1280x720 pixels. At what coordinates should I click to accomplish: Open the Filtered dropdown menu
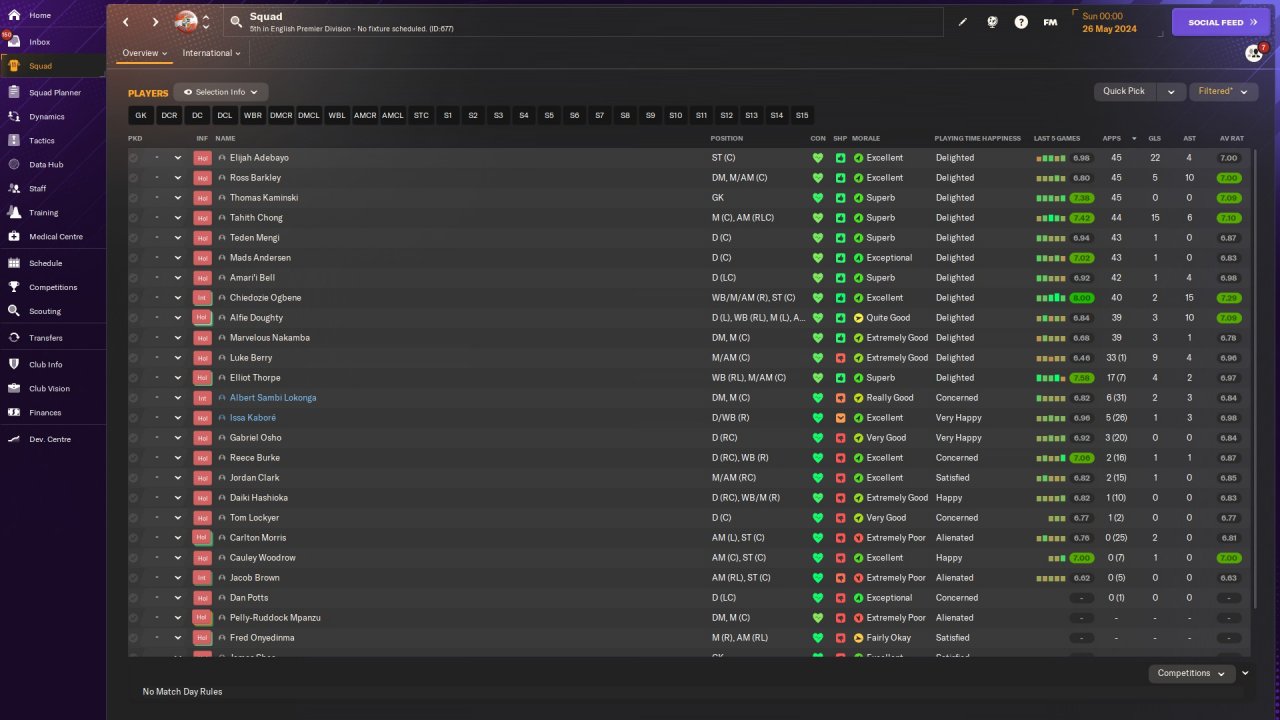pos(1222,91)
